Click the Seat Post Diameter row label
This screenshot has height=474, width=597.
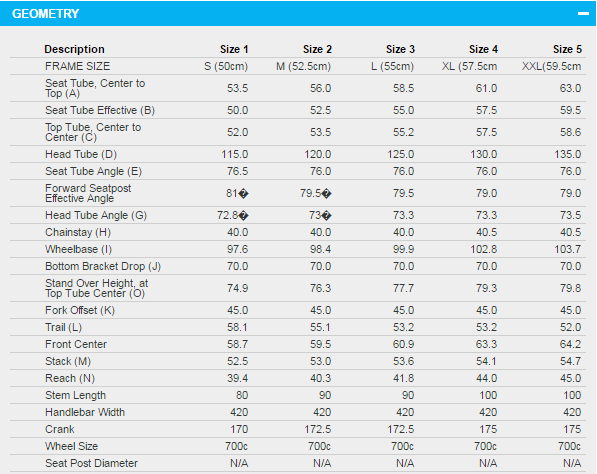click(91, 463)
